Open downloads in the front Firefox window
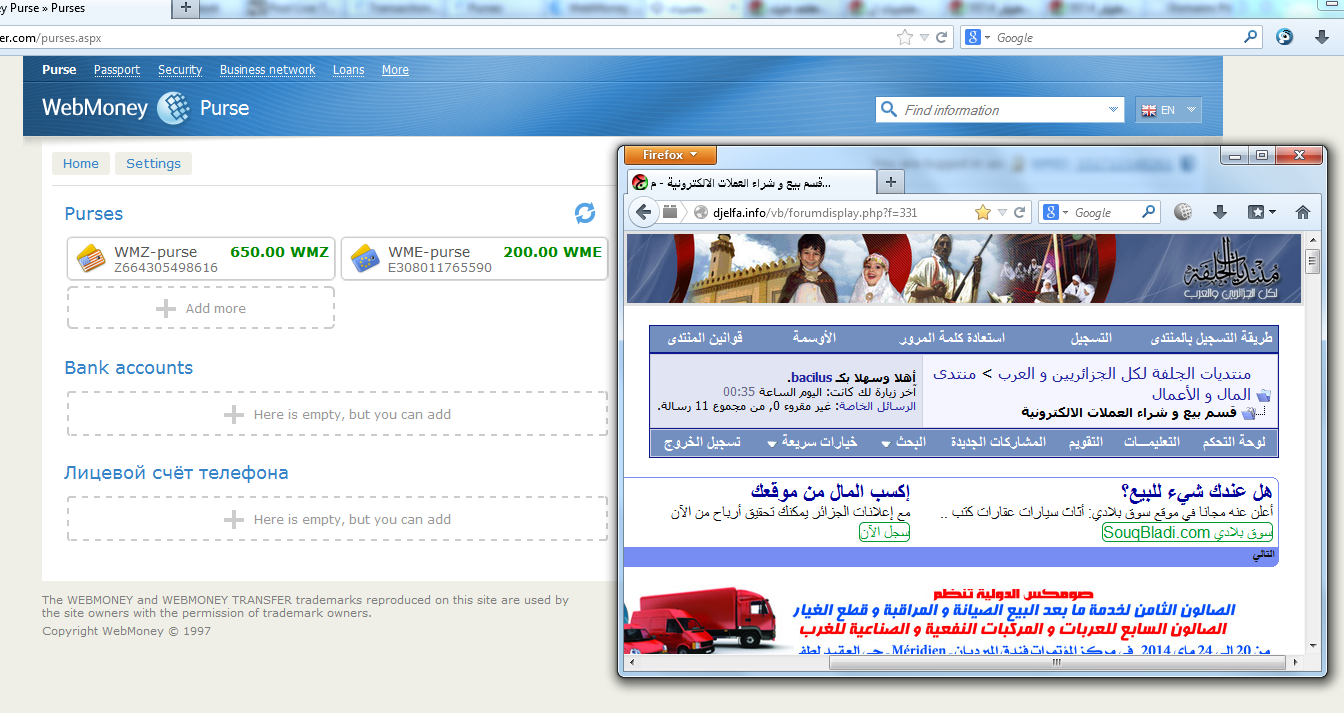This screenshot has height=713, width=1344. pos(1219,212)
